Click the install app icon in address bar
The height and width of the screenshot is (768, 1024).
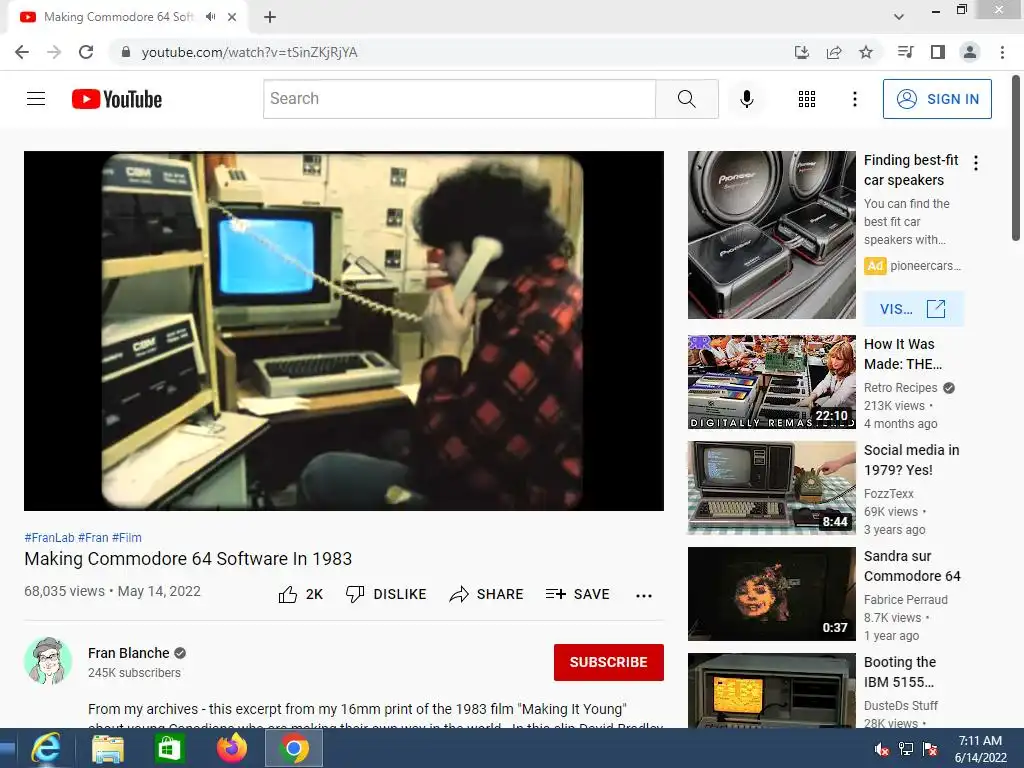pos(801,52)
